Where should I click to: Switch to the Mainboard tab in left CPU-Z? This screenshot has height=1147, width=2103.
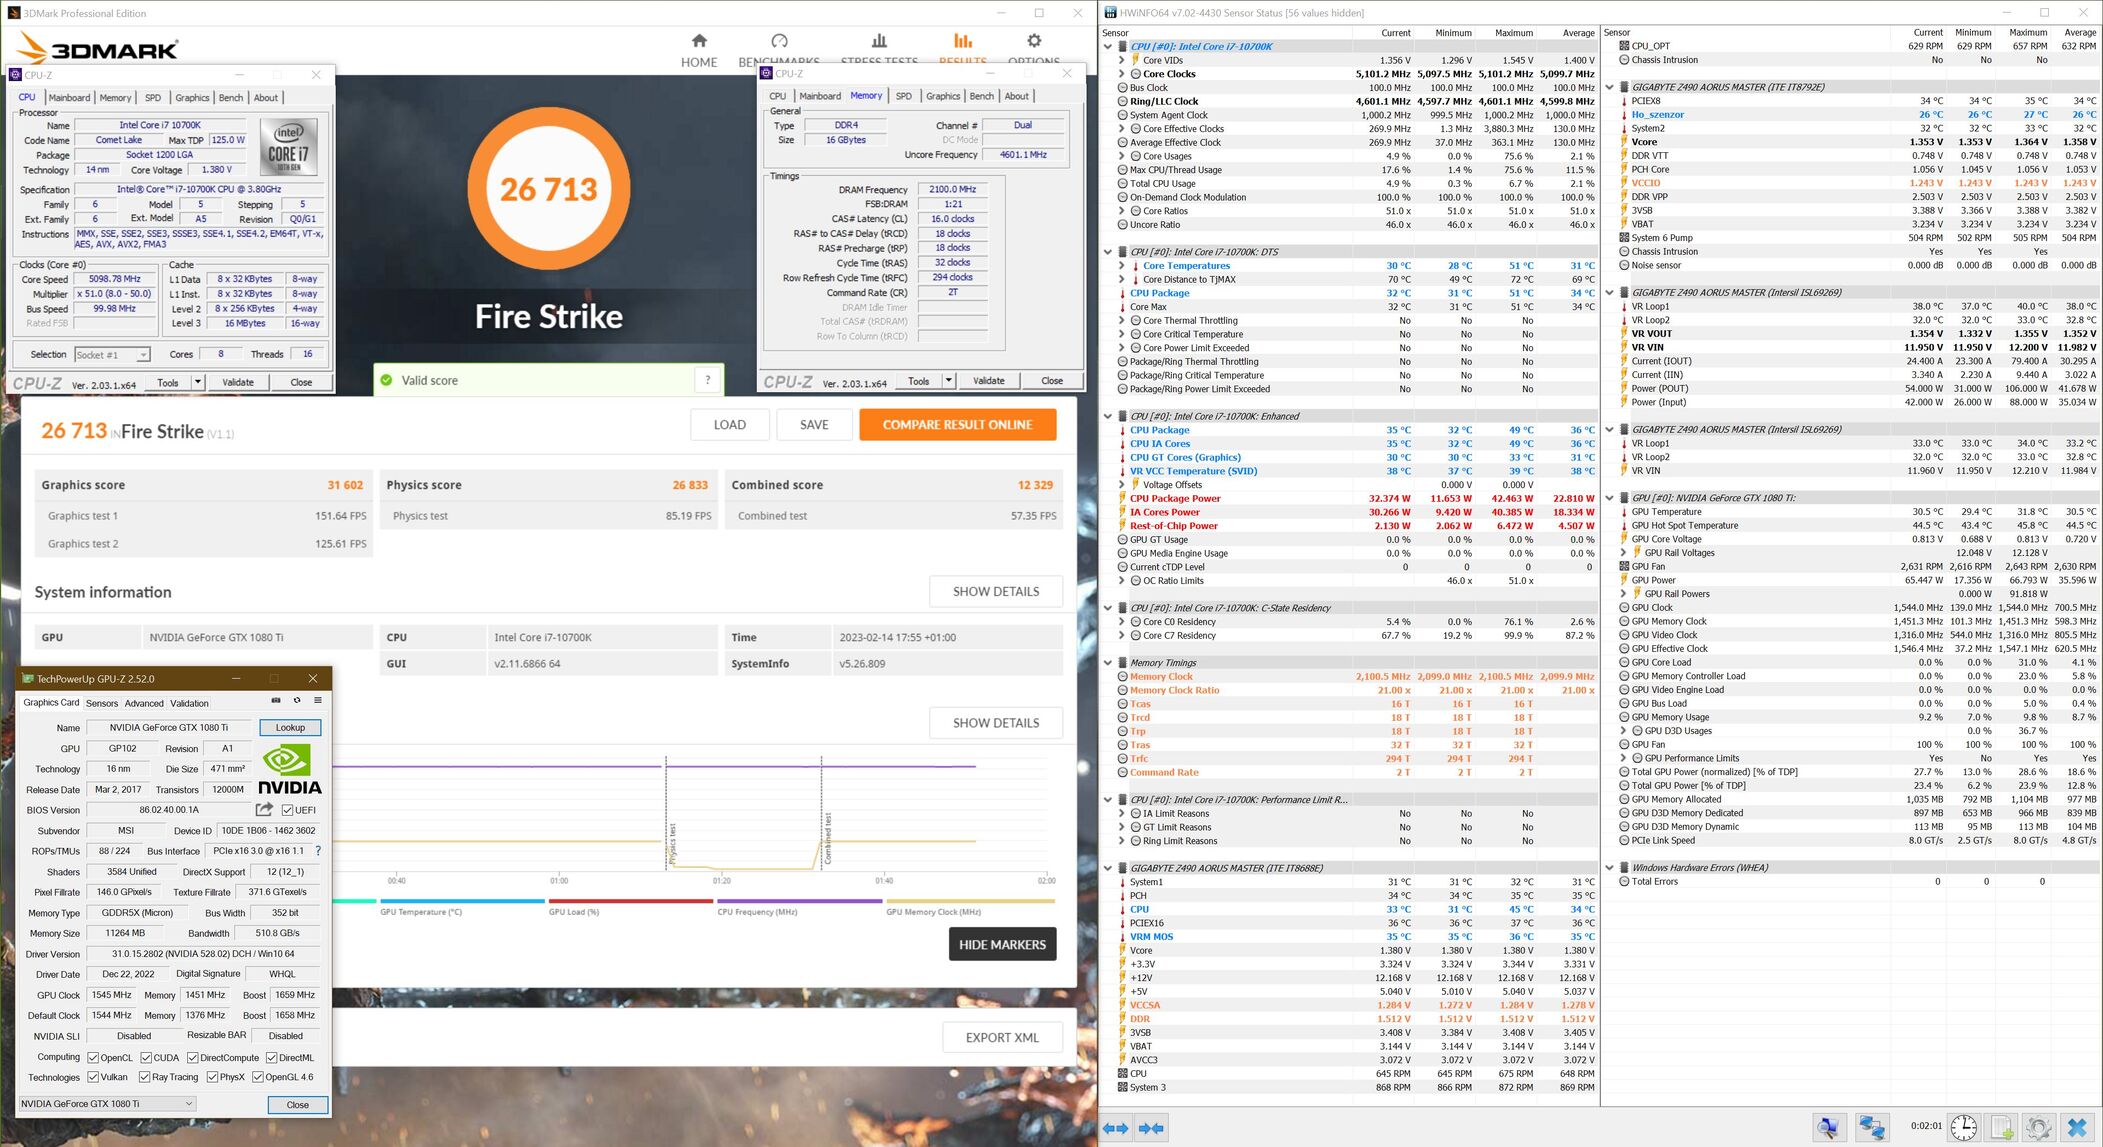tap(70, 98)
